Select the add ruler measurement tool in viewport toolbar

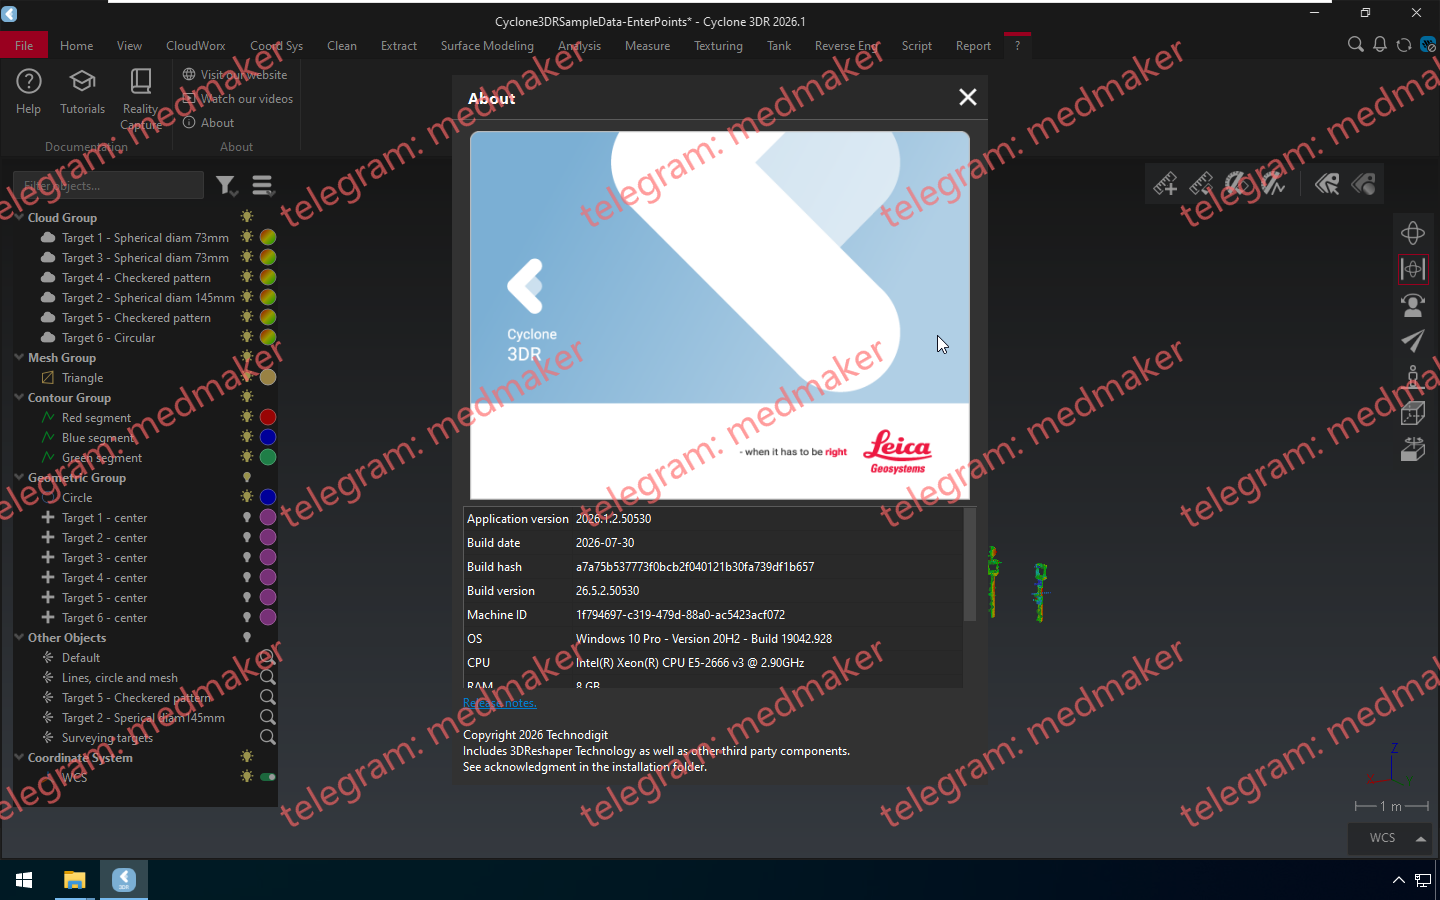pos(1165,183)
